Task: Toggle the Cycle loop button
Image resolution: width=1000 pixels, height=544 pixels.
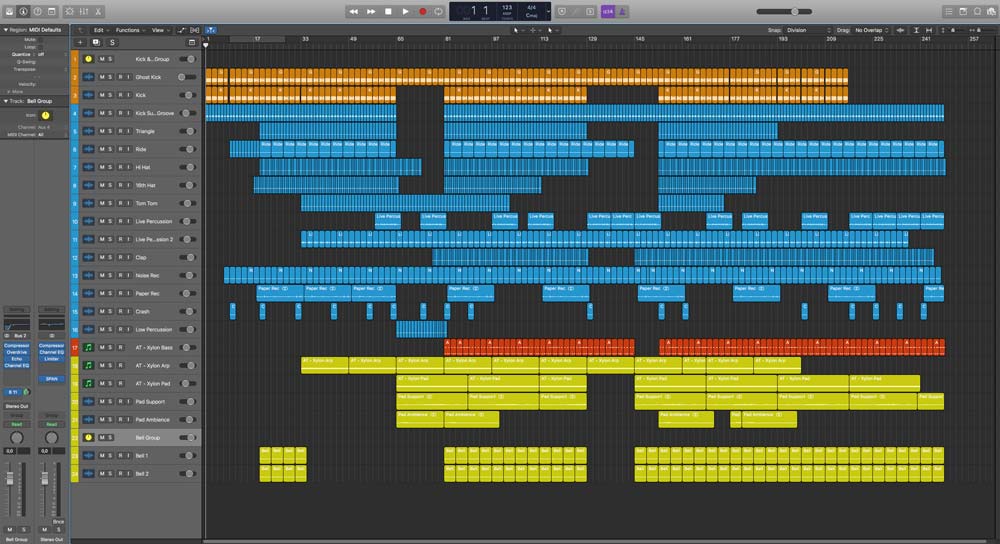Action: pos(439,11)
